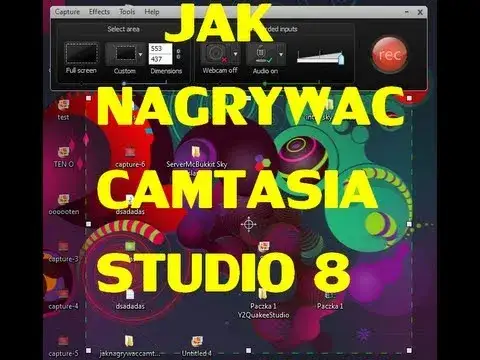The width and height of the screenshot is (480, 360).
Task: Select the Paczka 1 Y2QuakeeStudio folder icon
Action: (x=263, y=303)
